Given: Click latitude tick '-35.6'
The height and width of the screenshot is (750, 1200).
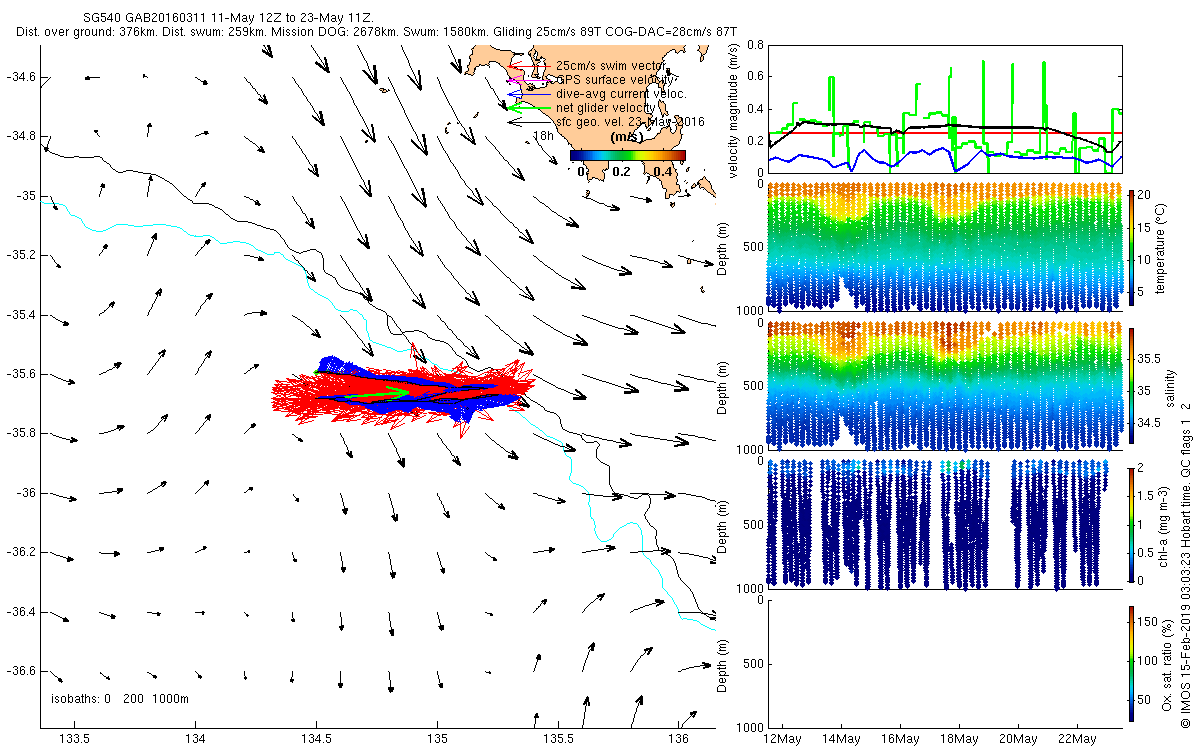Looking at the screenshot, I should (x=22, y=374).
